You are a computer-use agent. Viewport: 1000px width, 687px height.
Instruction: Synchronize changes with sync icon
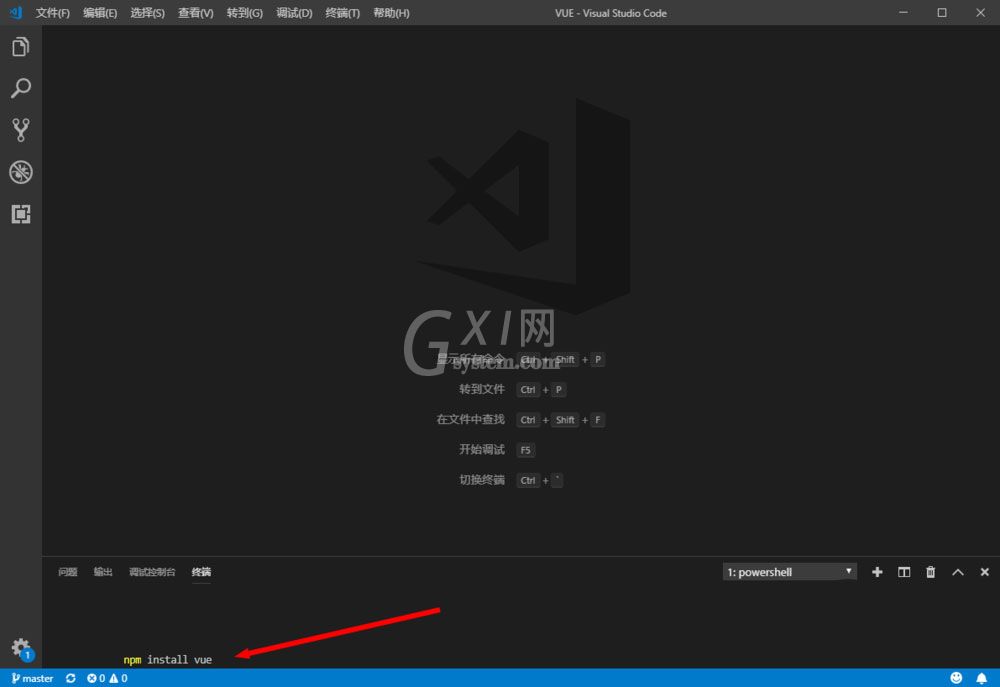pyautogui.click(x=70, y=678)
